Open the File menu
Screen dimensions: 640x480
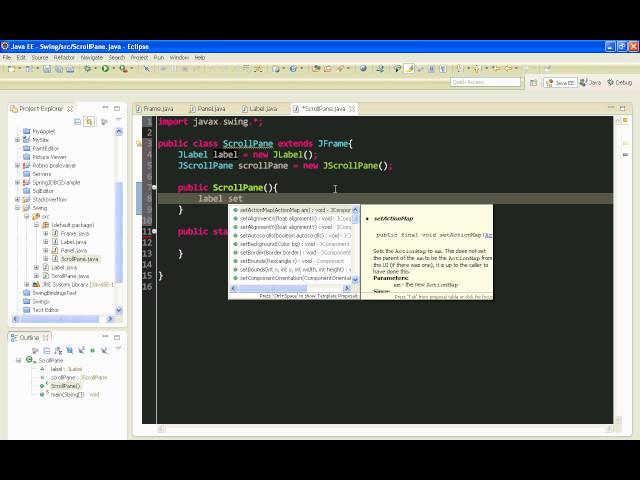[x=7, y=58]
